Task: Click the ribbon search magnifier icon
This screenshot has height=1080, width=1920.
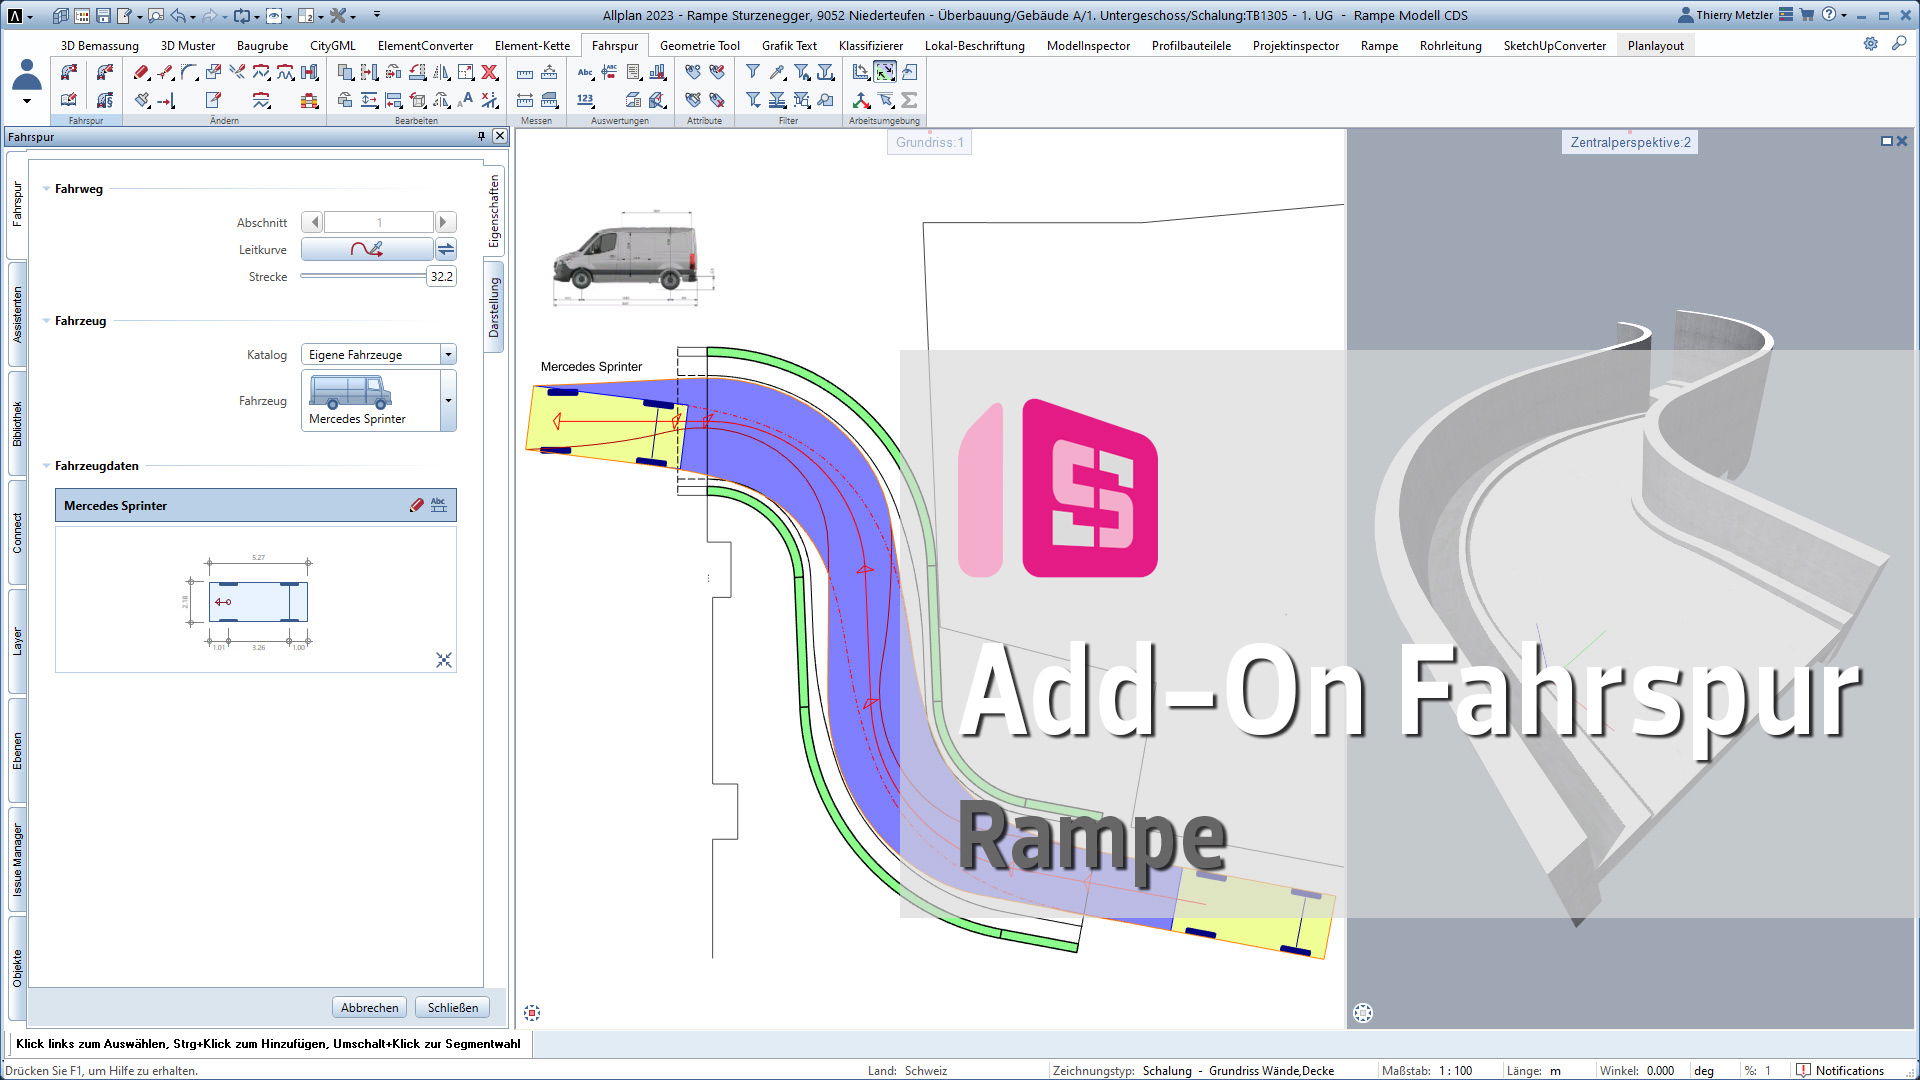Action: coord(1898,44)
